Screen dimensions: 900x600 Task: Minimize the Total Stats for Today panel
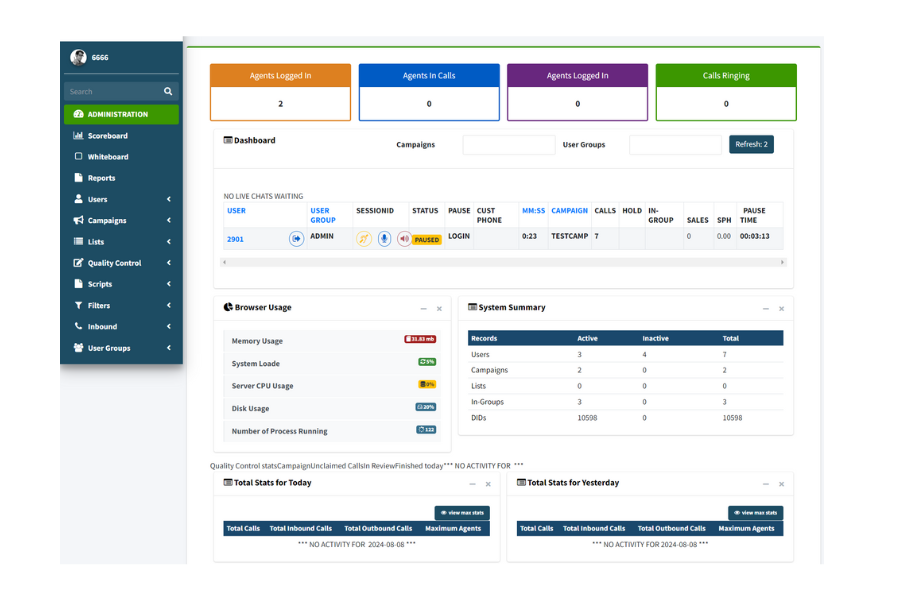[473, 484]
